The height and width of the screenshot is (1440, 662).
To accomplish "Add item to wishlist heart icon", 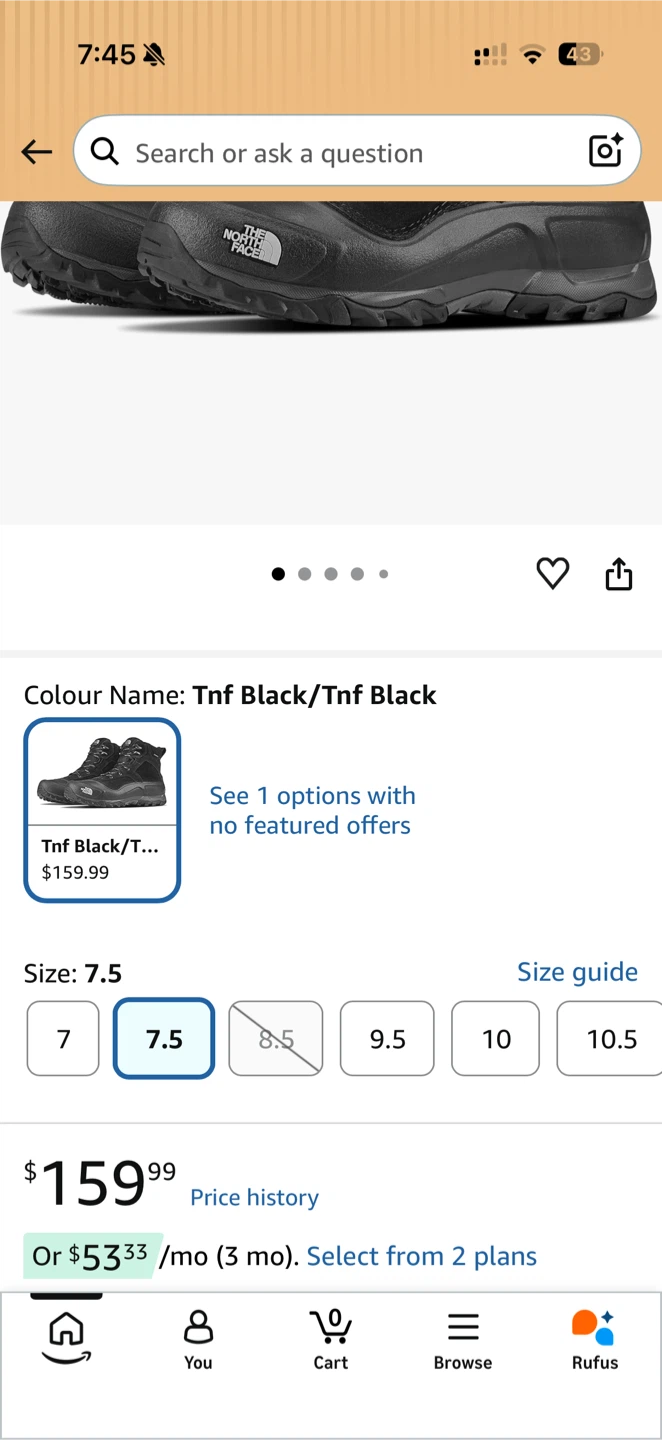I will pos(553,573).
